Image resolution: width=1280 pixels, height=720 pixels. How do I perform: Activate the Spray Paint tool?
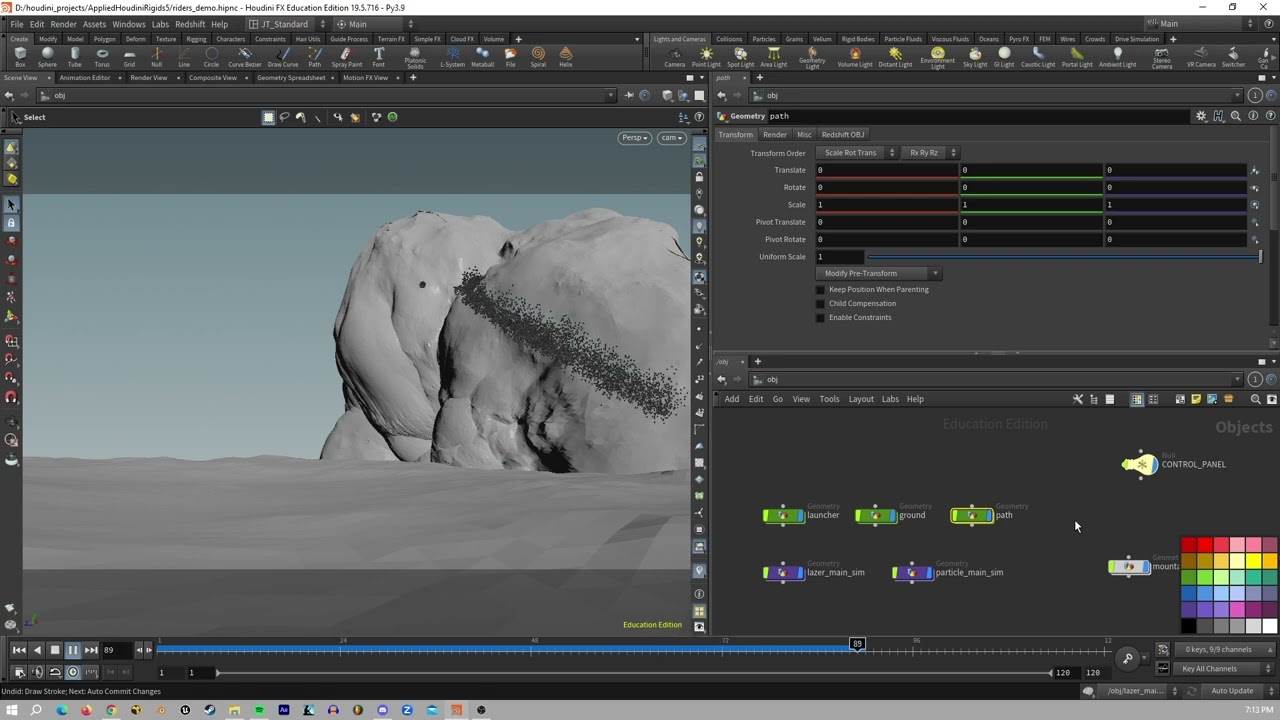(x=347, y=57)
